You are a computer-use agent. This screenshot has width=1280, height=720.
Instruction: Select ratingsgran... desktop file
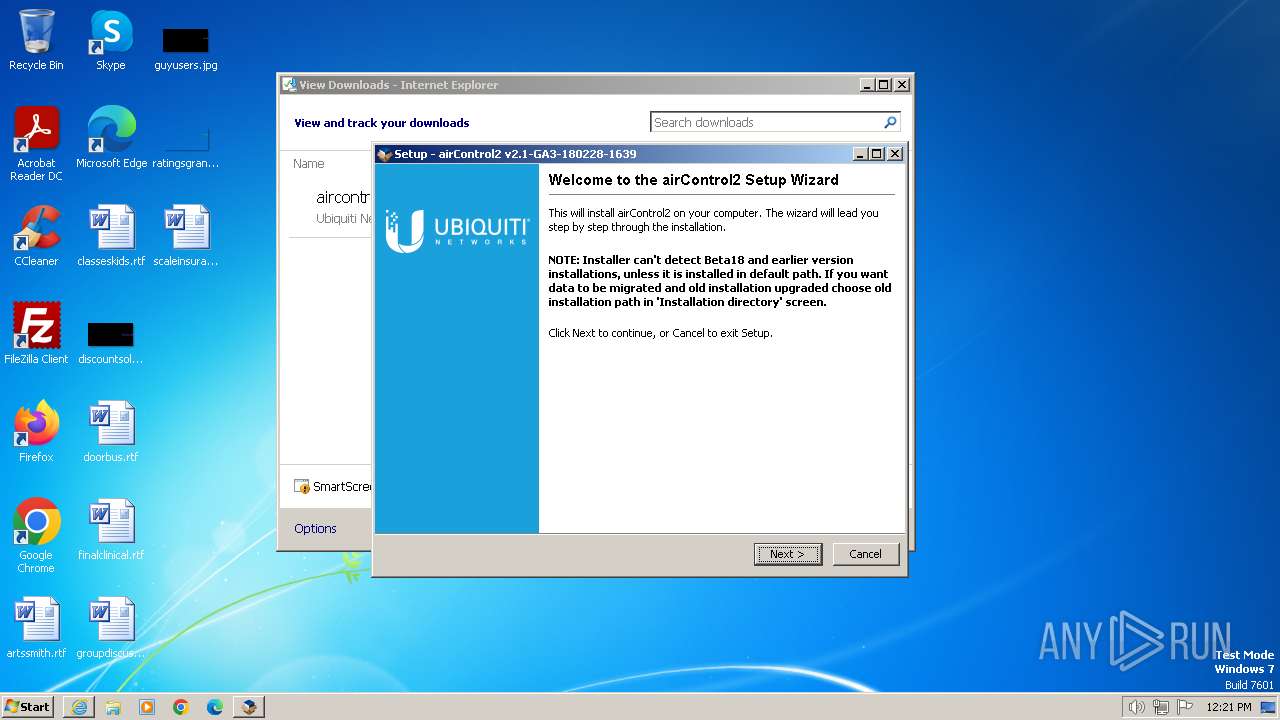pyautogui.click(x=186, y=146)
